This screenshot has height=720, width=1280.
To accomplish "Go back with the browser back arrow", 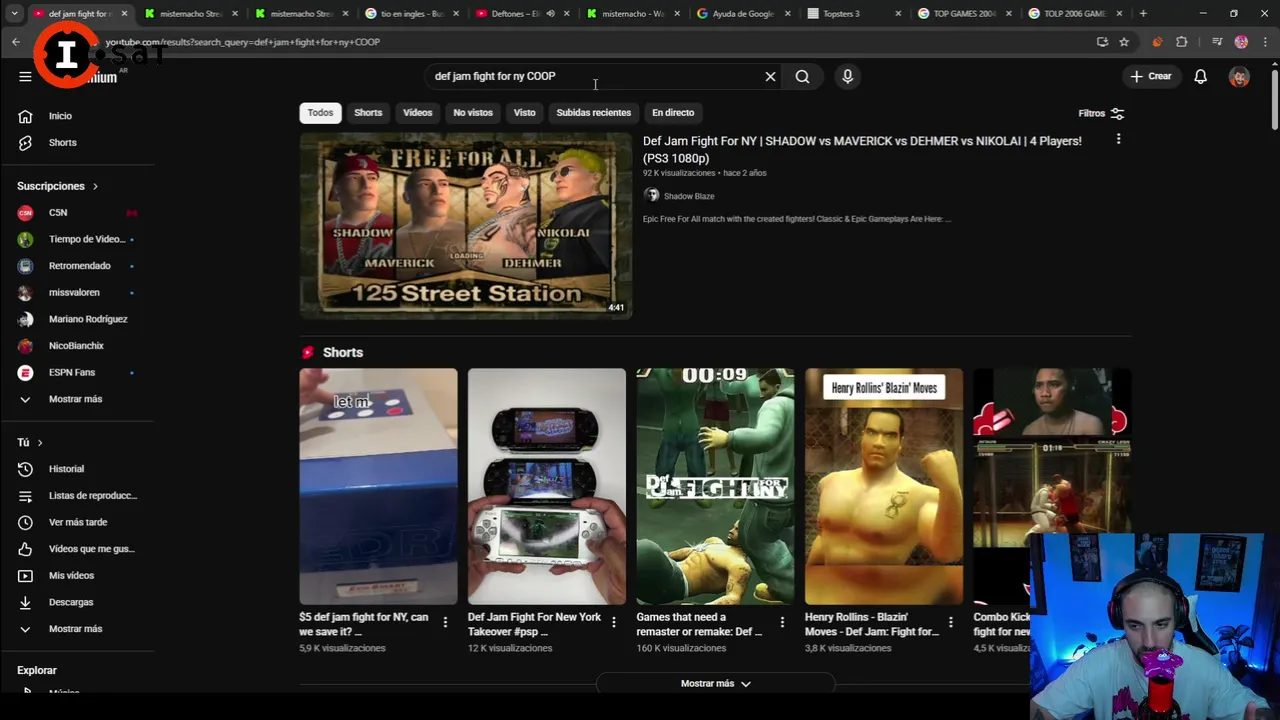I will pos(16,42).
